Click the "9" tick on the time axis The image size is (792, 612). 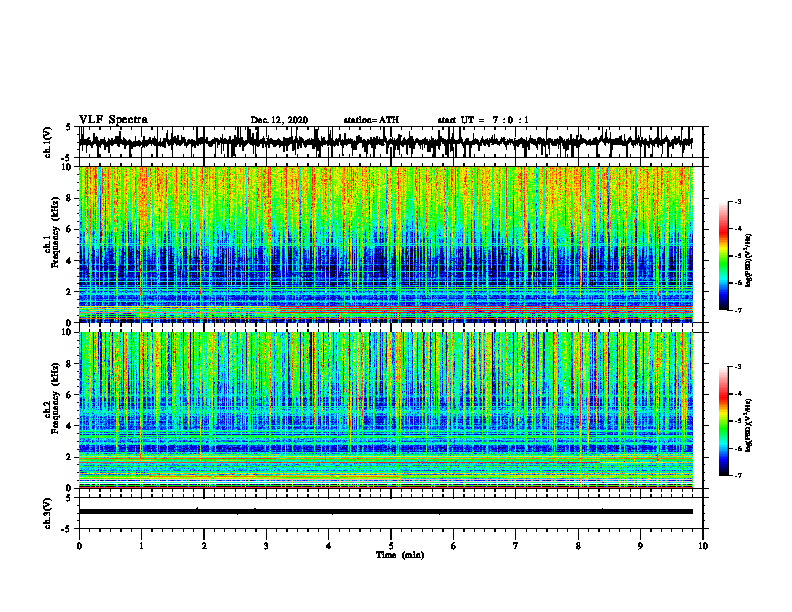pyautogui.click(x=640, y=546)
